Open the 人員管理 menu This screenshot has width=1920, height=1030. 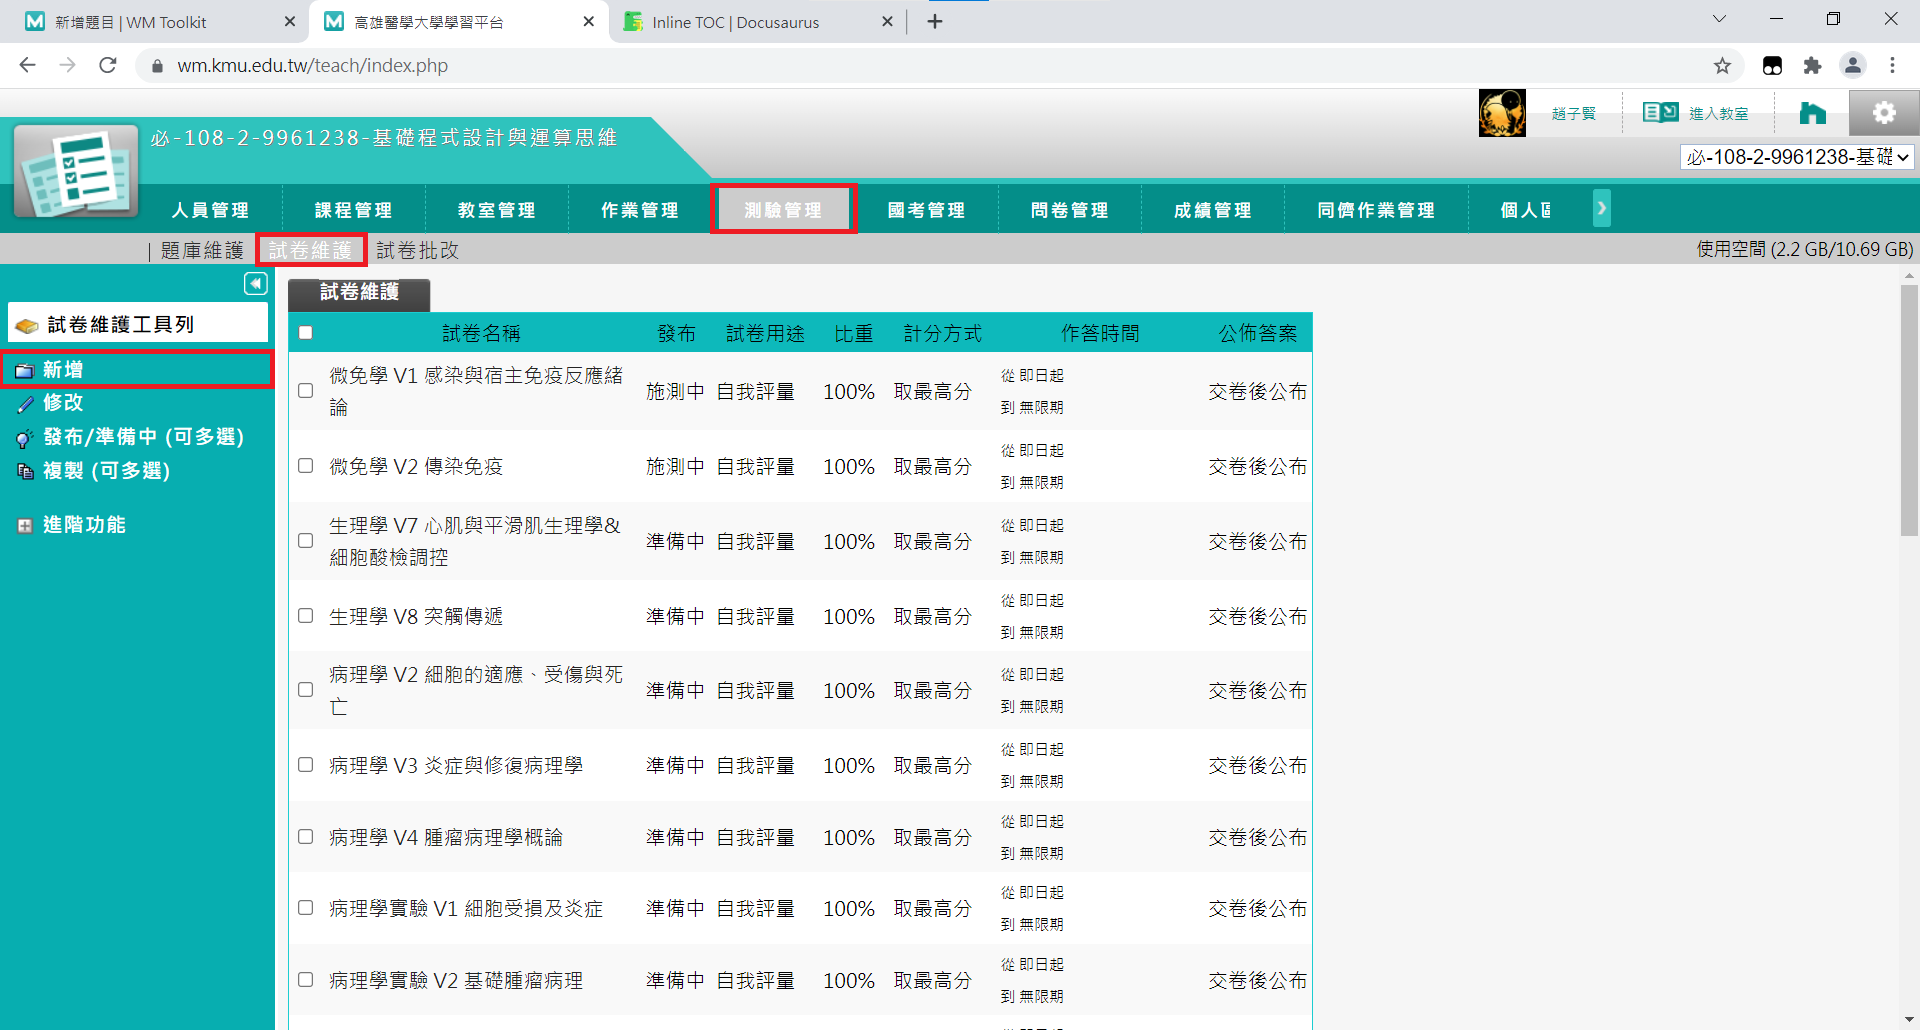coord(210,210)
